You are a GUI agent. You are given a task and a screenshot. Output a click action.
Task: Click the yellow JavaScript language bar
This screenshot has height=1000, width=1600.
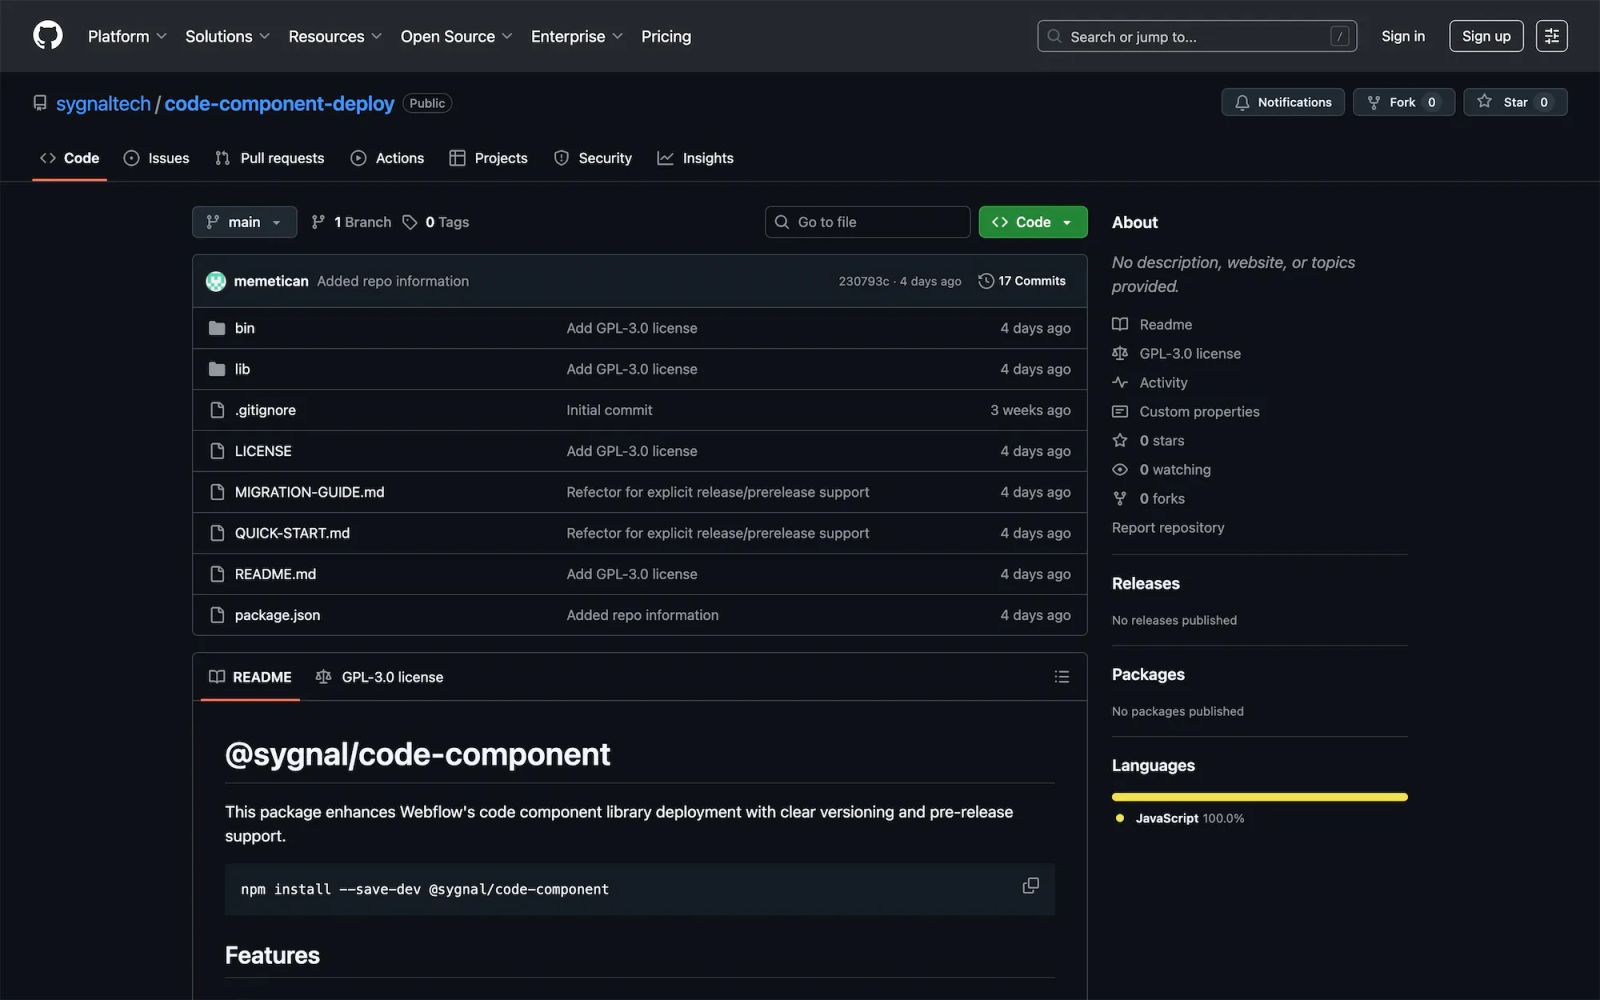[x=1260, y=797]
